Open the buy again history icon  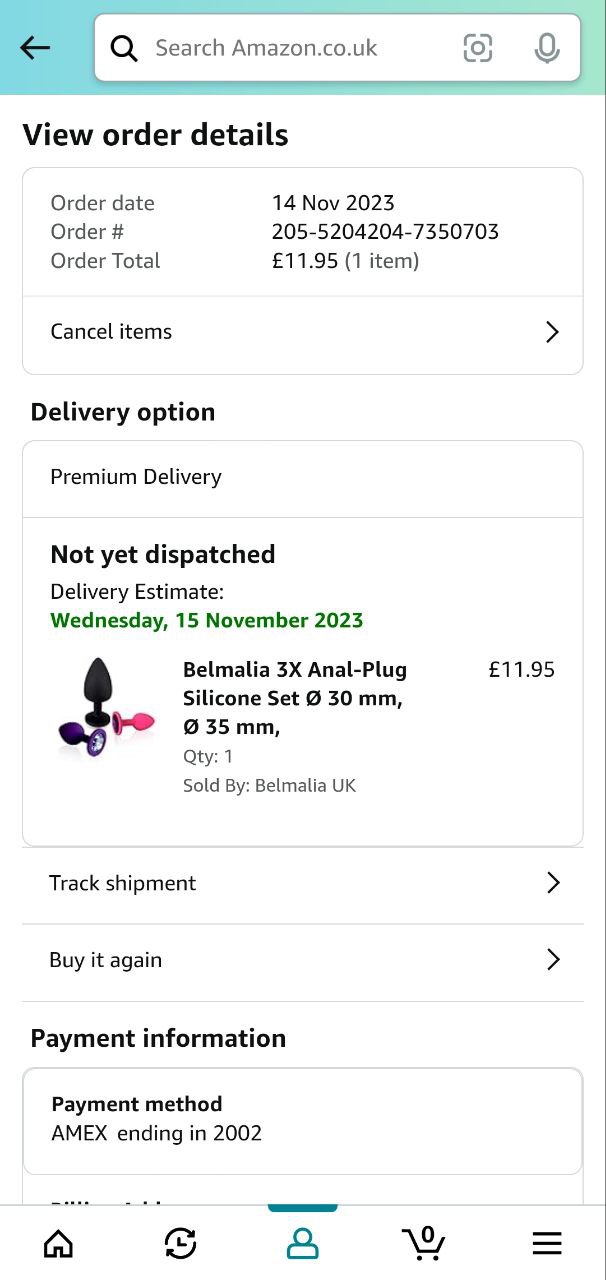[180, 1243]
